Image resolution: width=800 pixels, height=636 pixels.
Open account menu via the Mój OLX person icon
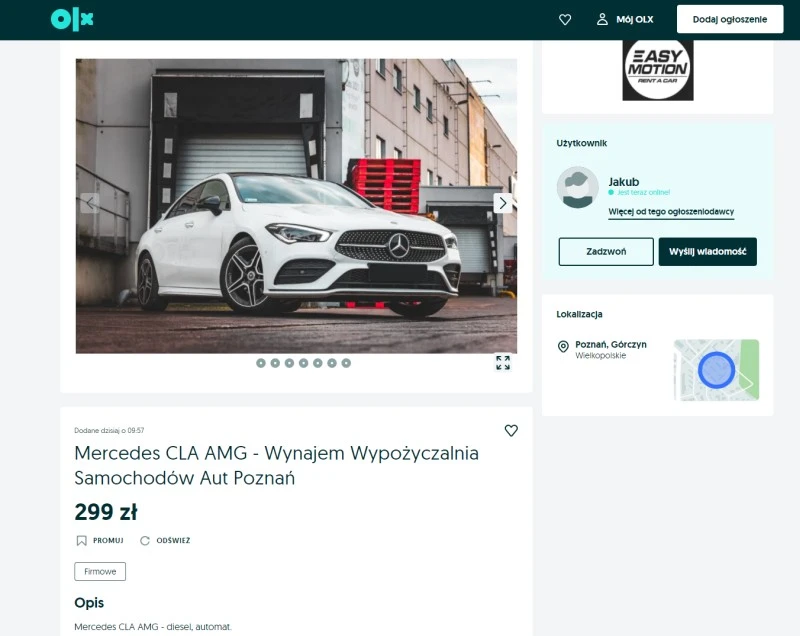[601, 18]
